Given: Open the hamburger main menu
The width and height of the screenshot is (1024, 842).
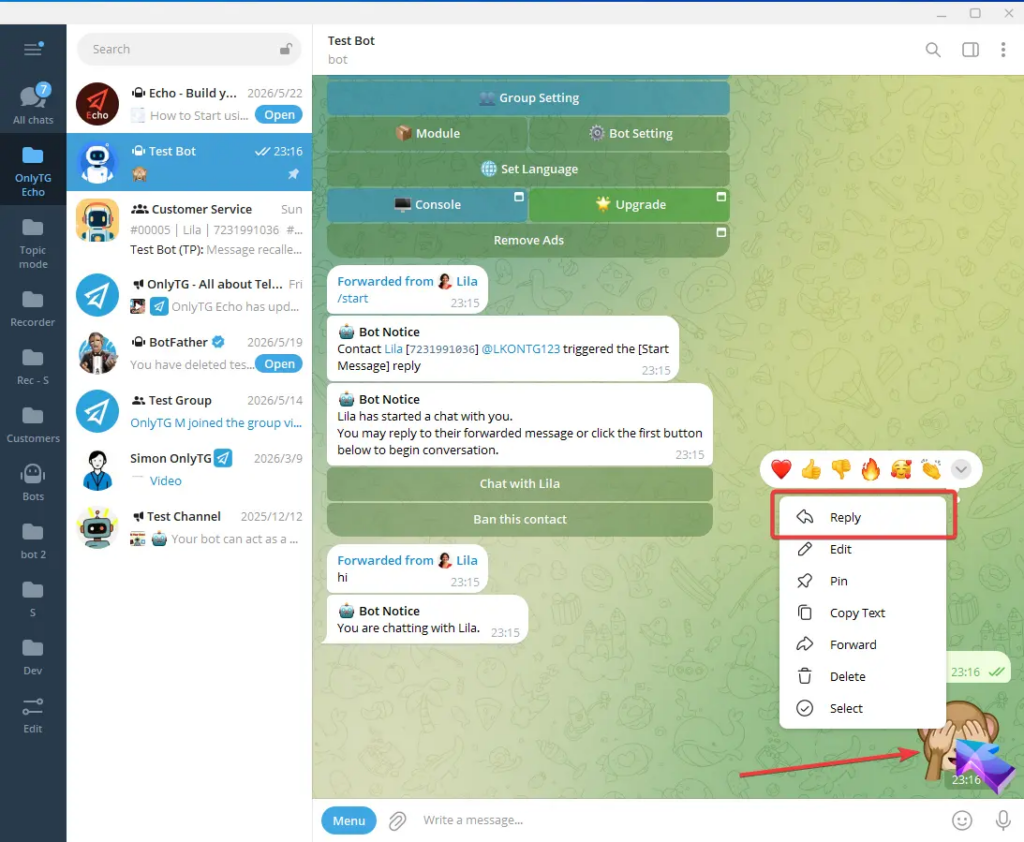Looking at the screenshot, I should coord(33,49).
